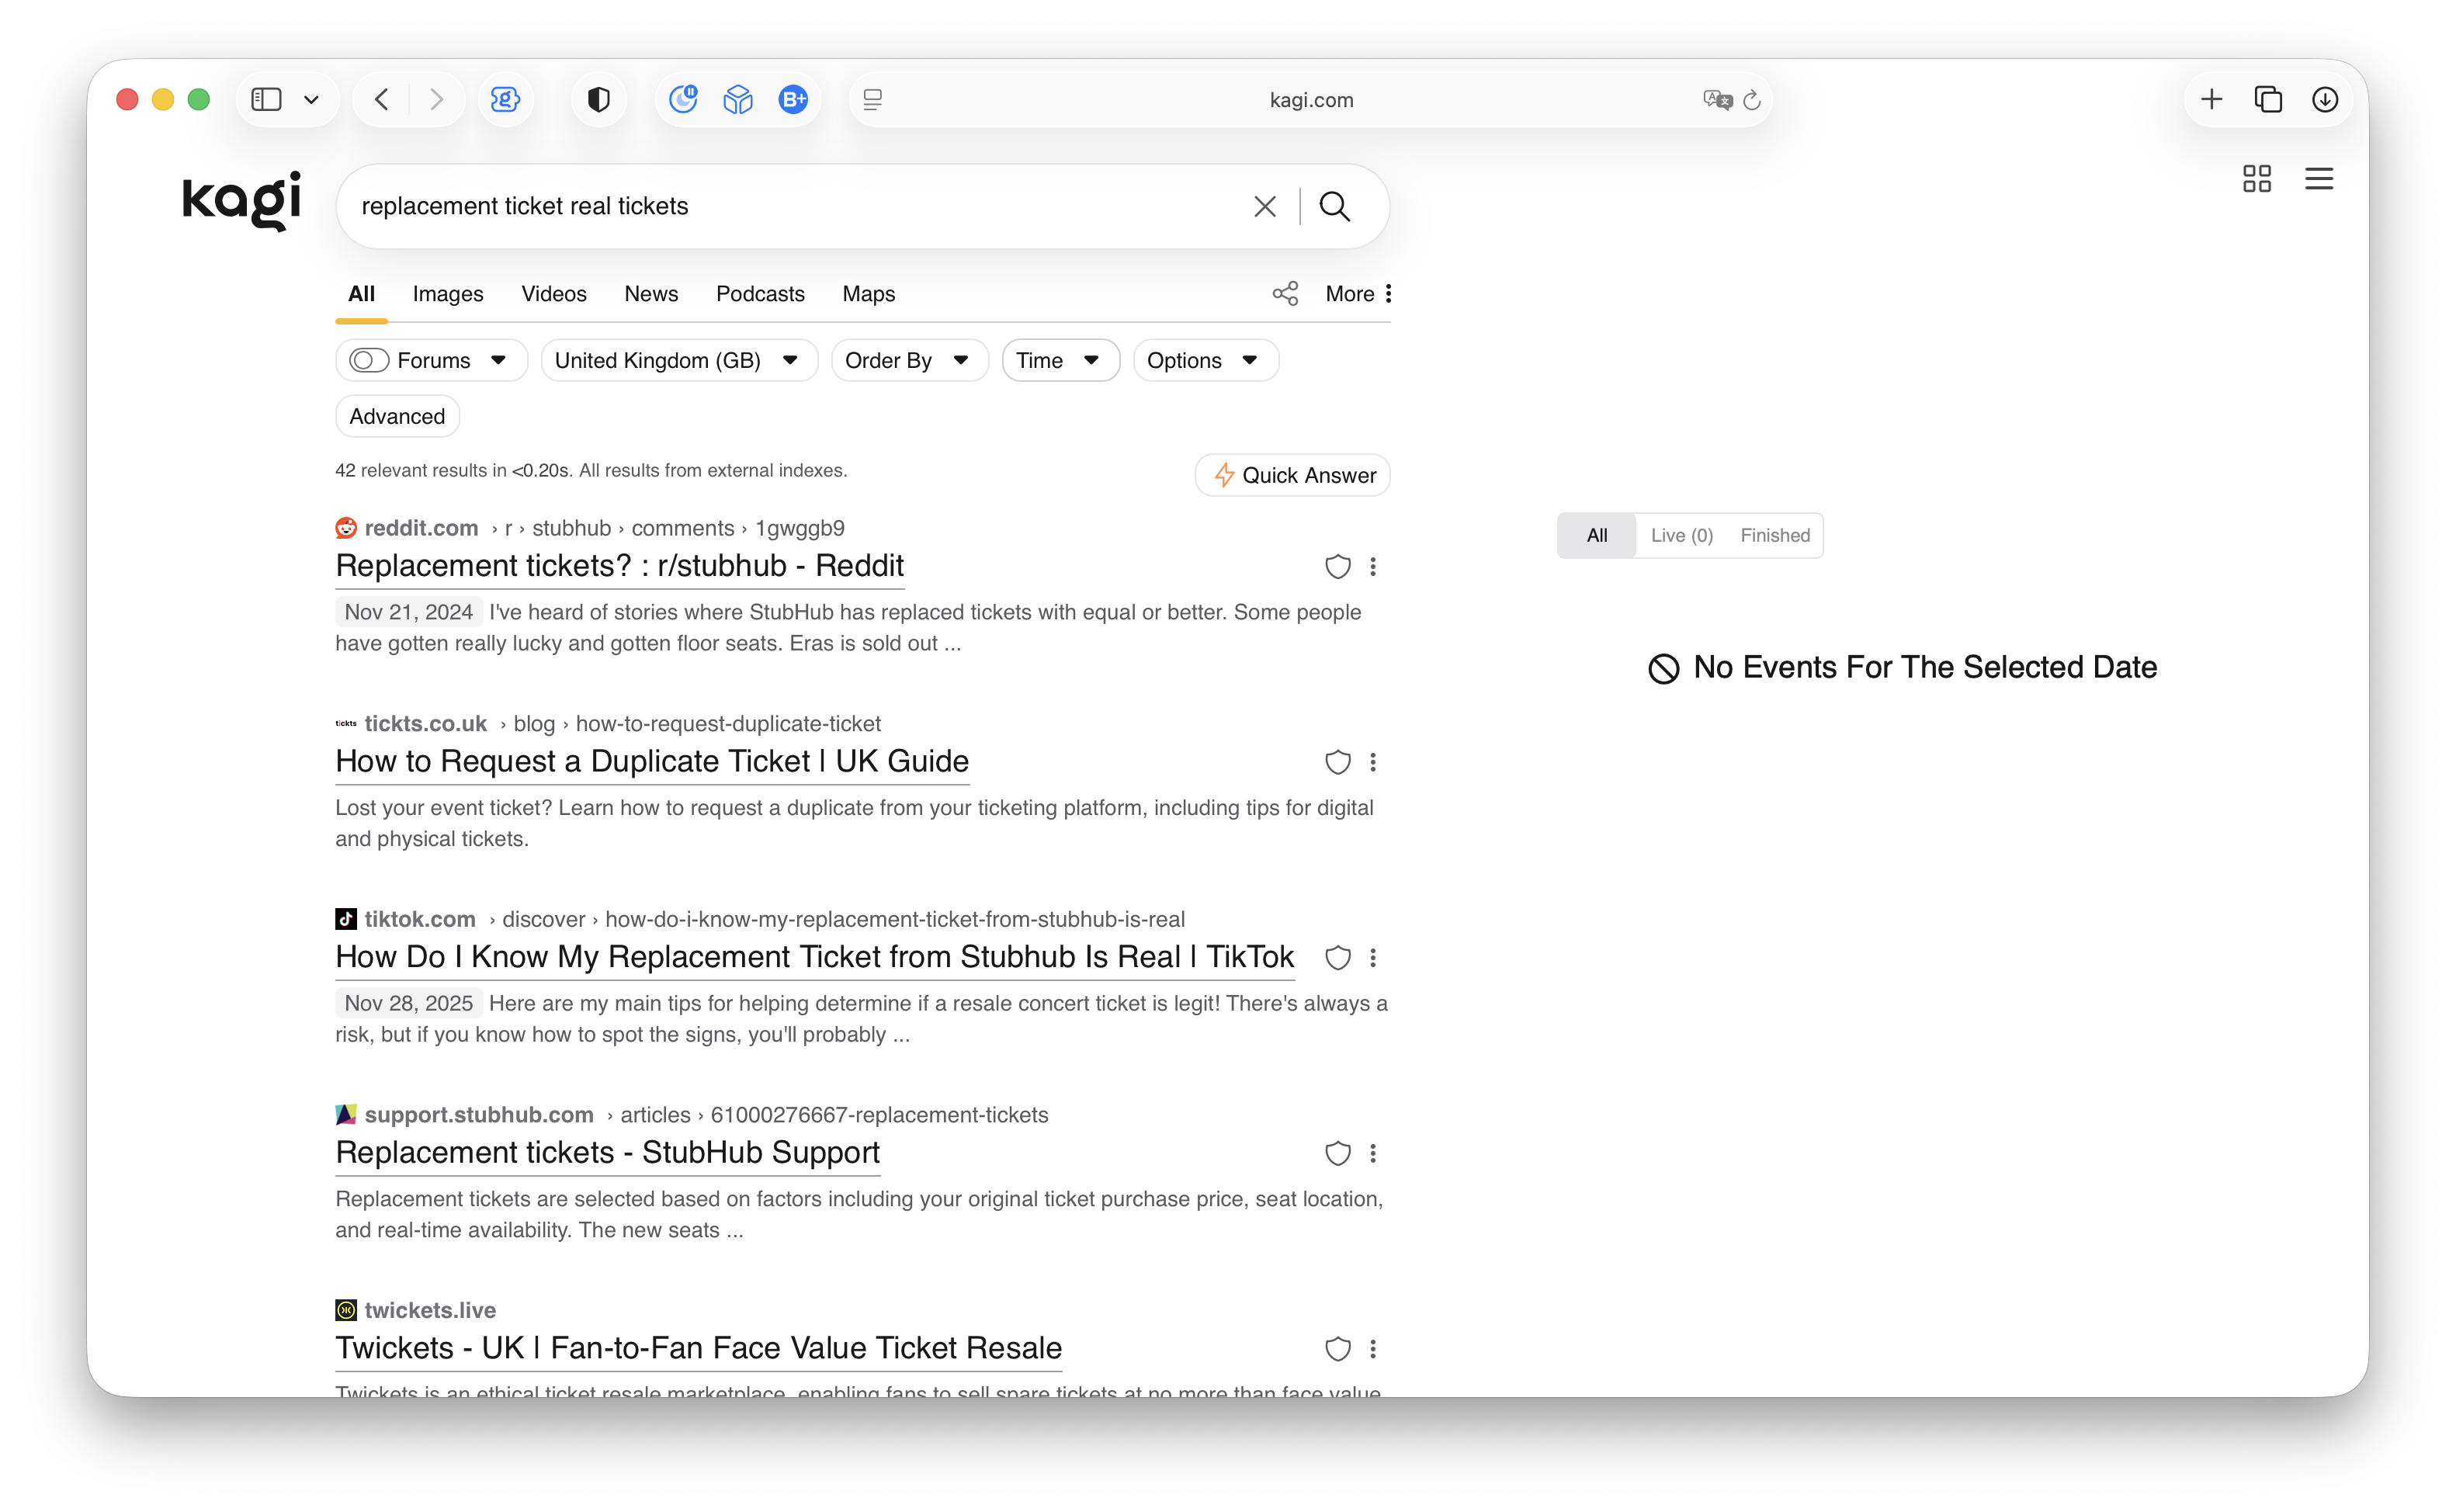Switch to the Podcasts tab
2456x1512 pixels.
point(759,294)
